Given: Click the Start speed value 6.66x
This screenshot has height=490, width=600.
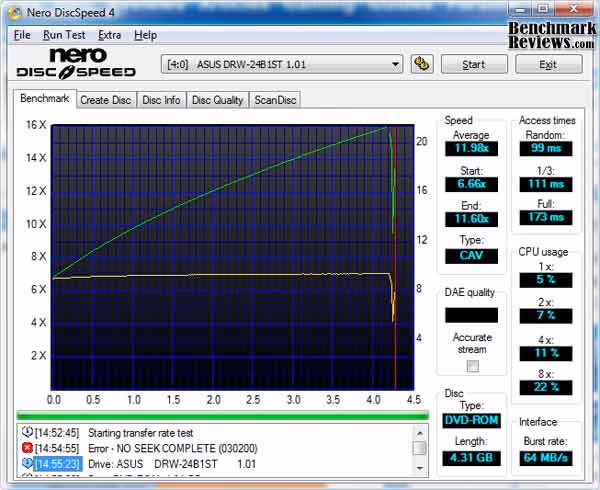Looking at the screenshot, I should coord(471,184).
